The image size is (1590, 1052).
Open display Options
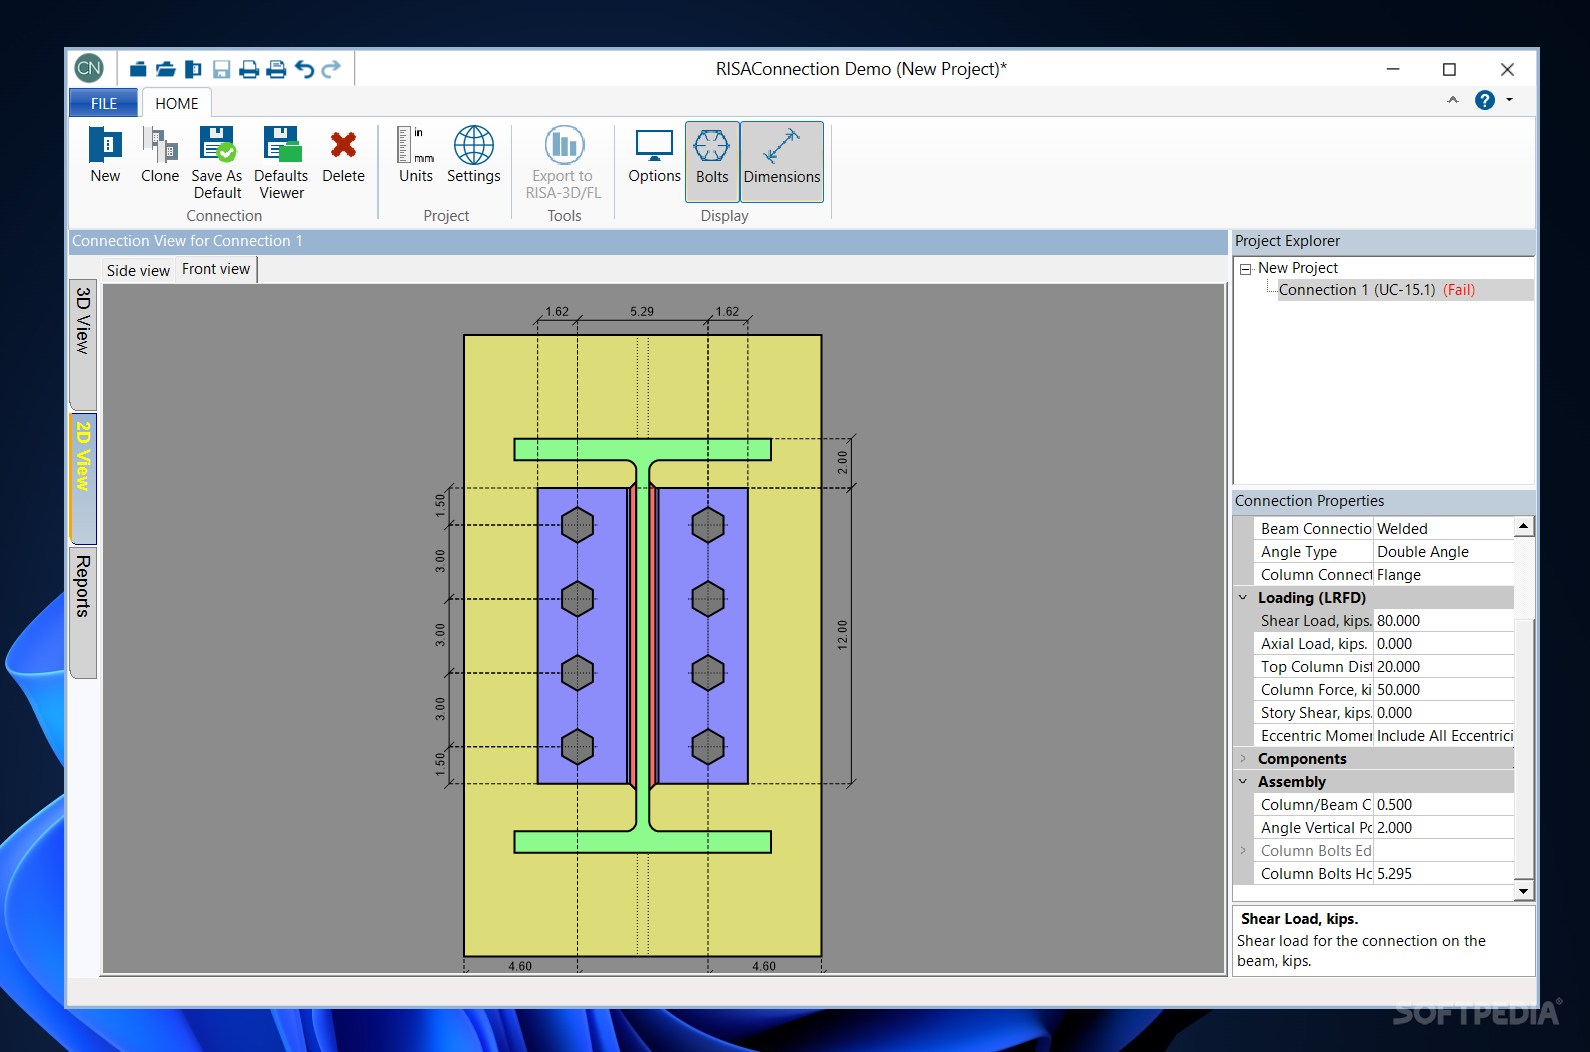pos(654,155)
